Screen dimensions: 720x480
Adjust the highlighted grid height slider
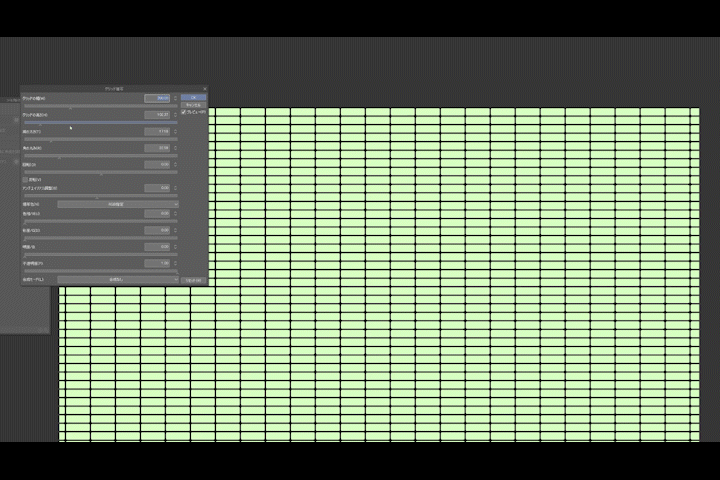point(101,123)
